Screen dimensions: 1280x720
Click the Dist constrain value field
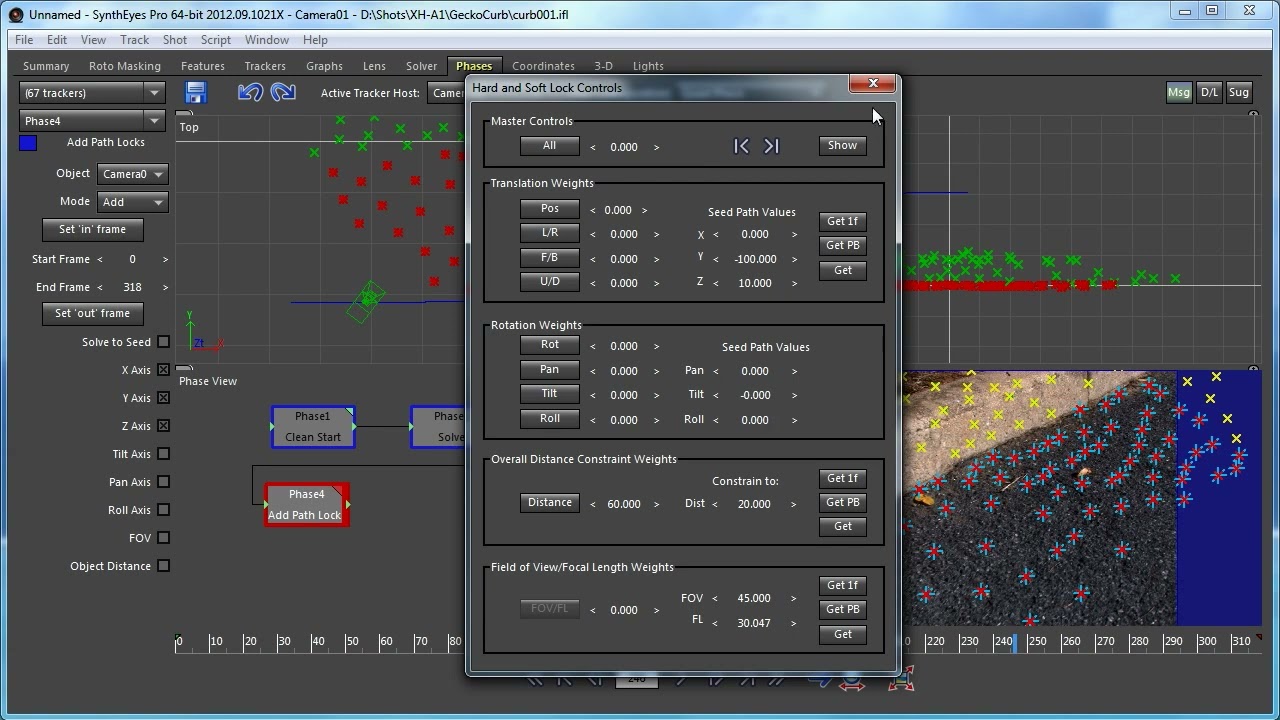click(x=754, y=504)
